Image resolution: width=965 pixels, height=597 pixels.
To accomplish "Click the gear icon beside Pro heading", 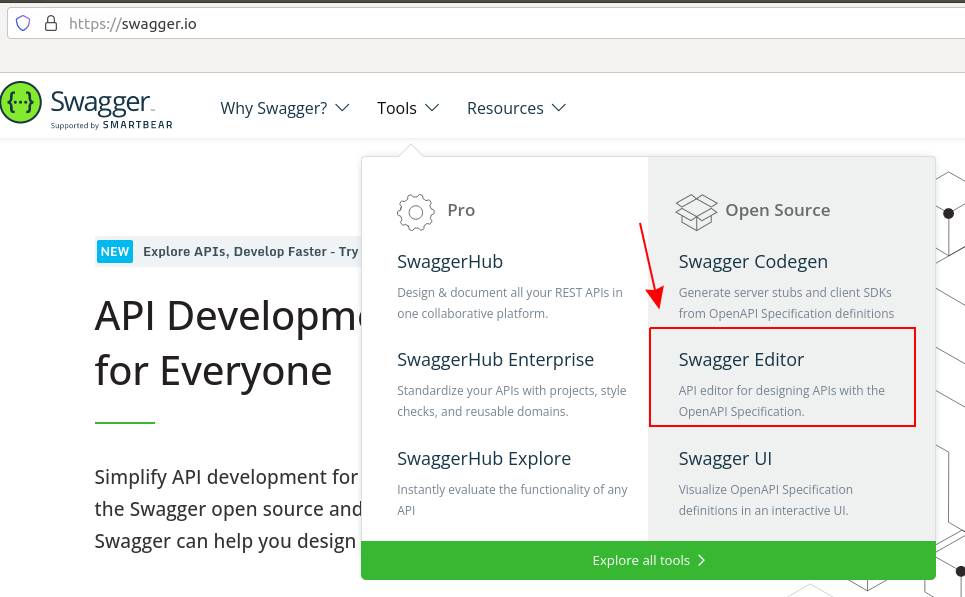I will click(x=415, y=211).
